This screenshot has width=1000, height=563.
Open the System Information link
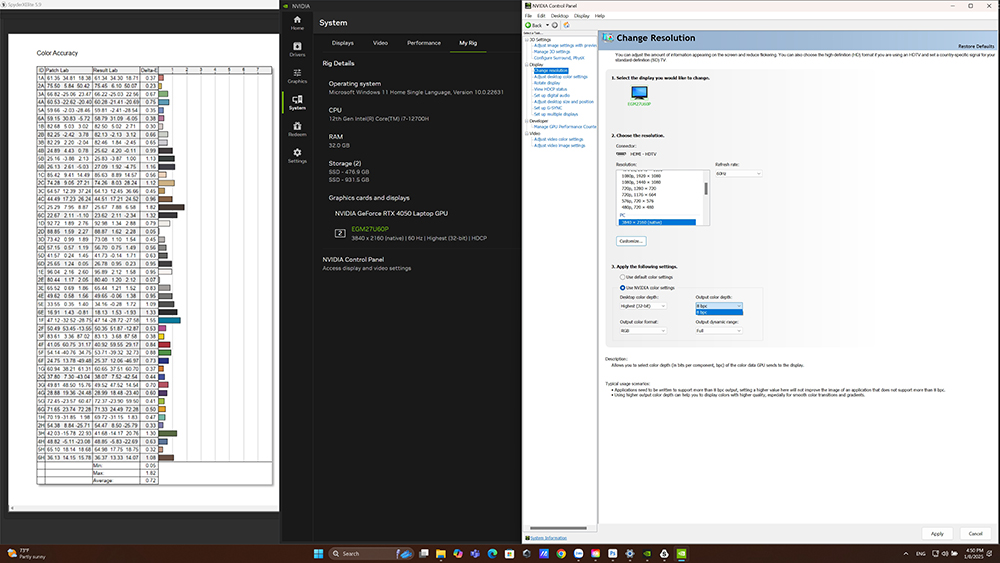(548, 538)
